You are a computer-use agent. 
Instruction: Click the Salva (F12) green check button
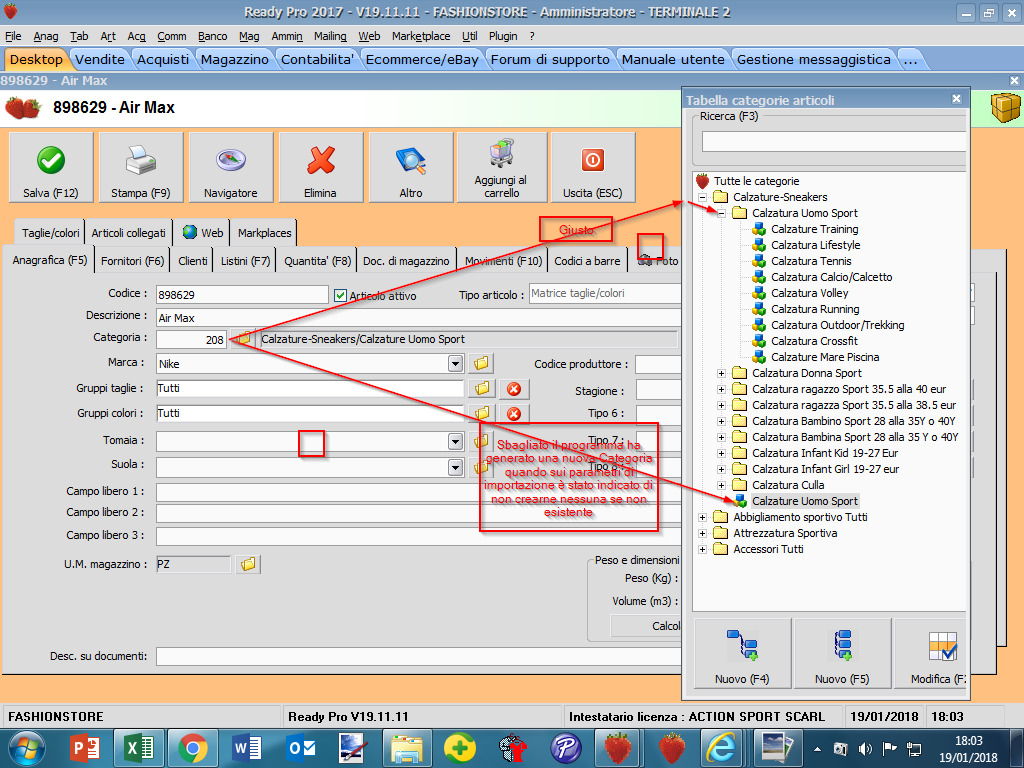(x=51, y=167)
